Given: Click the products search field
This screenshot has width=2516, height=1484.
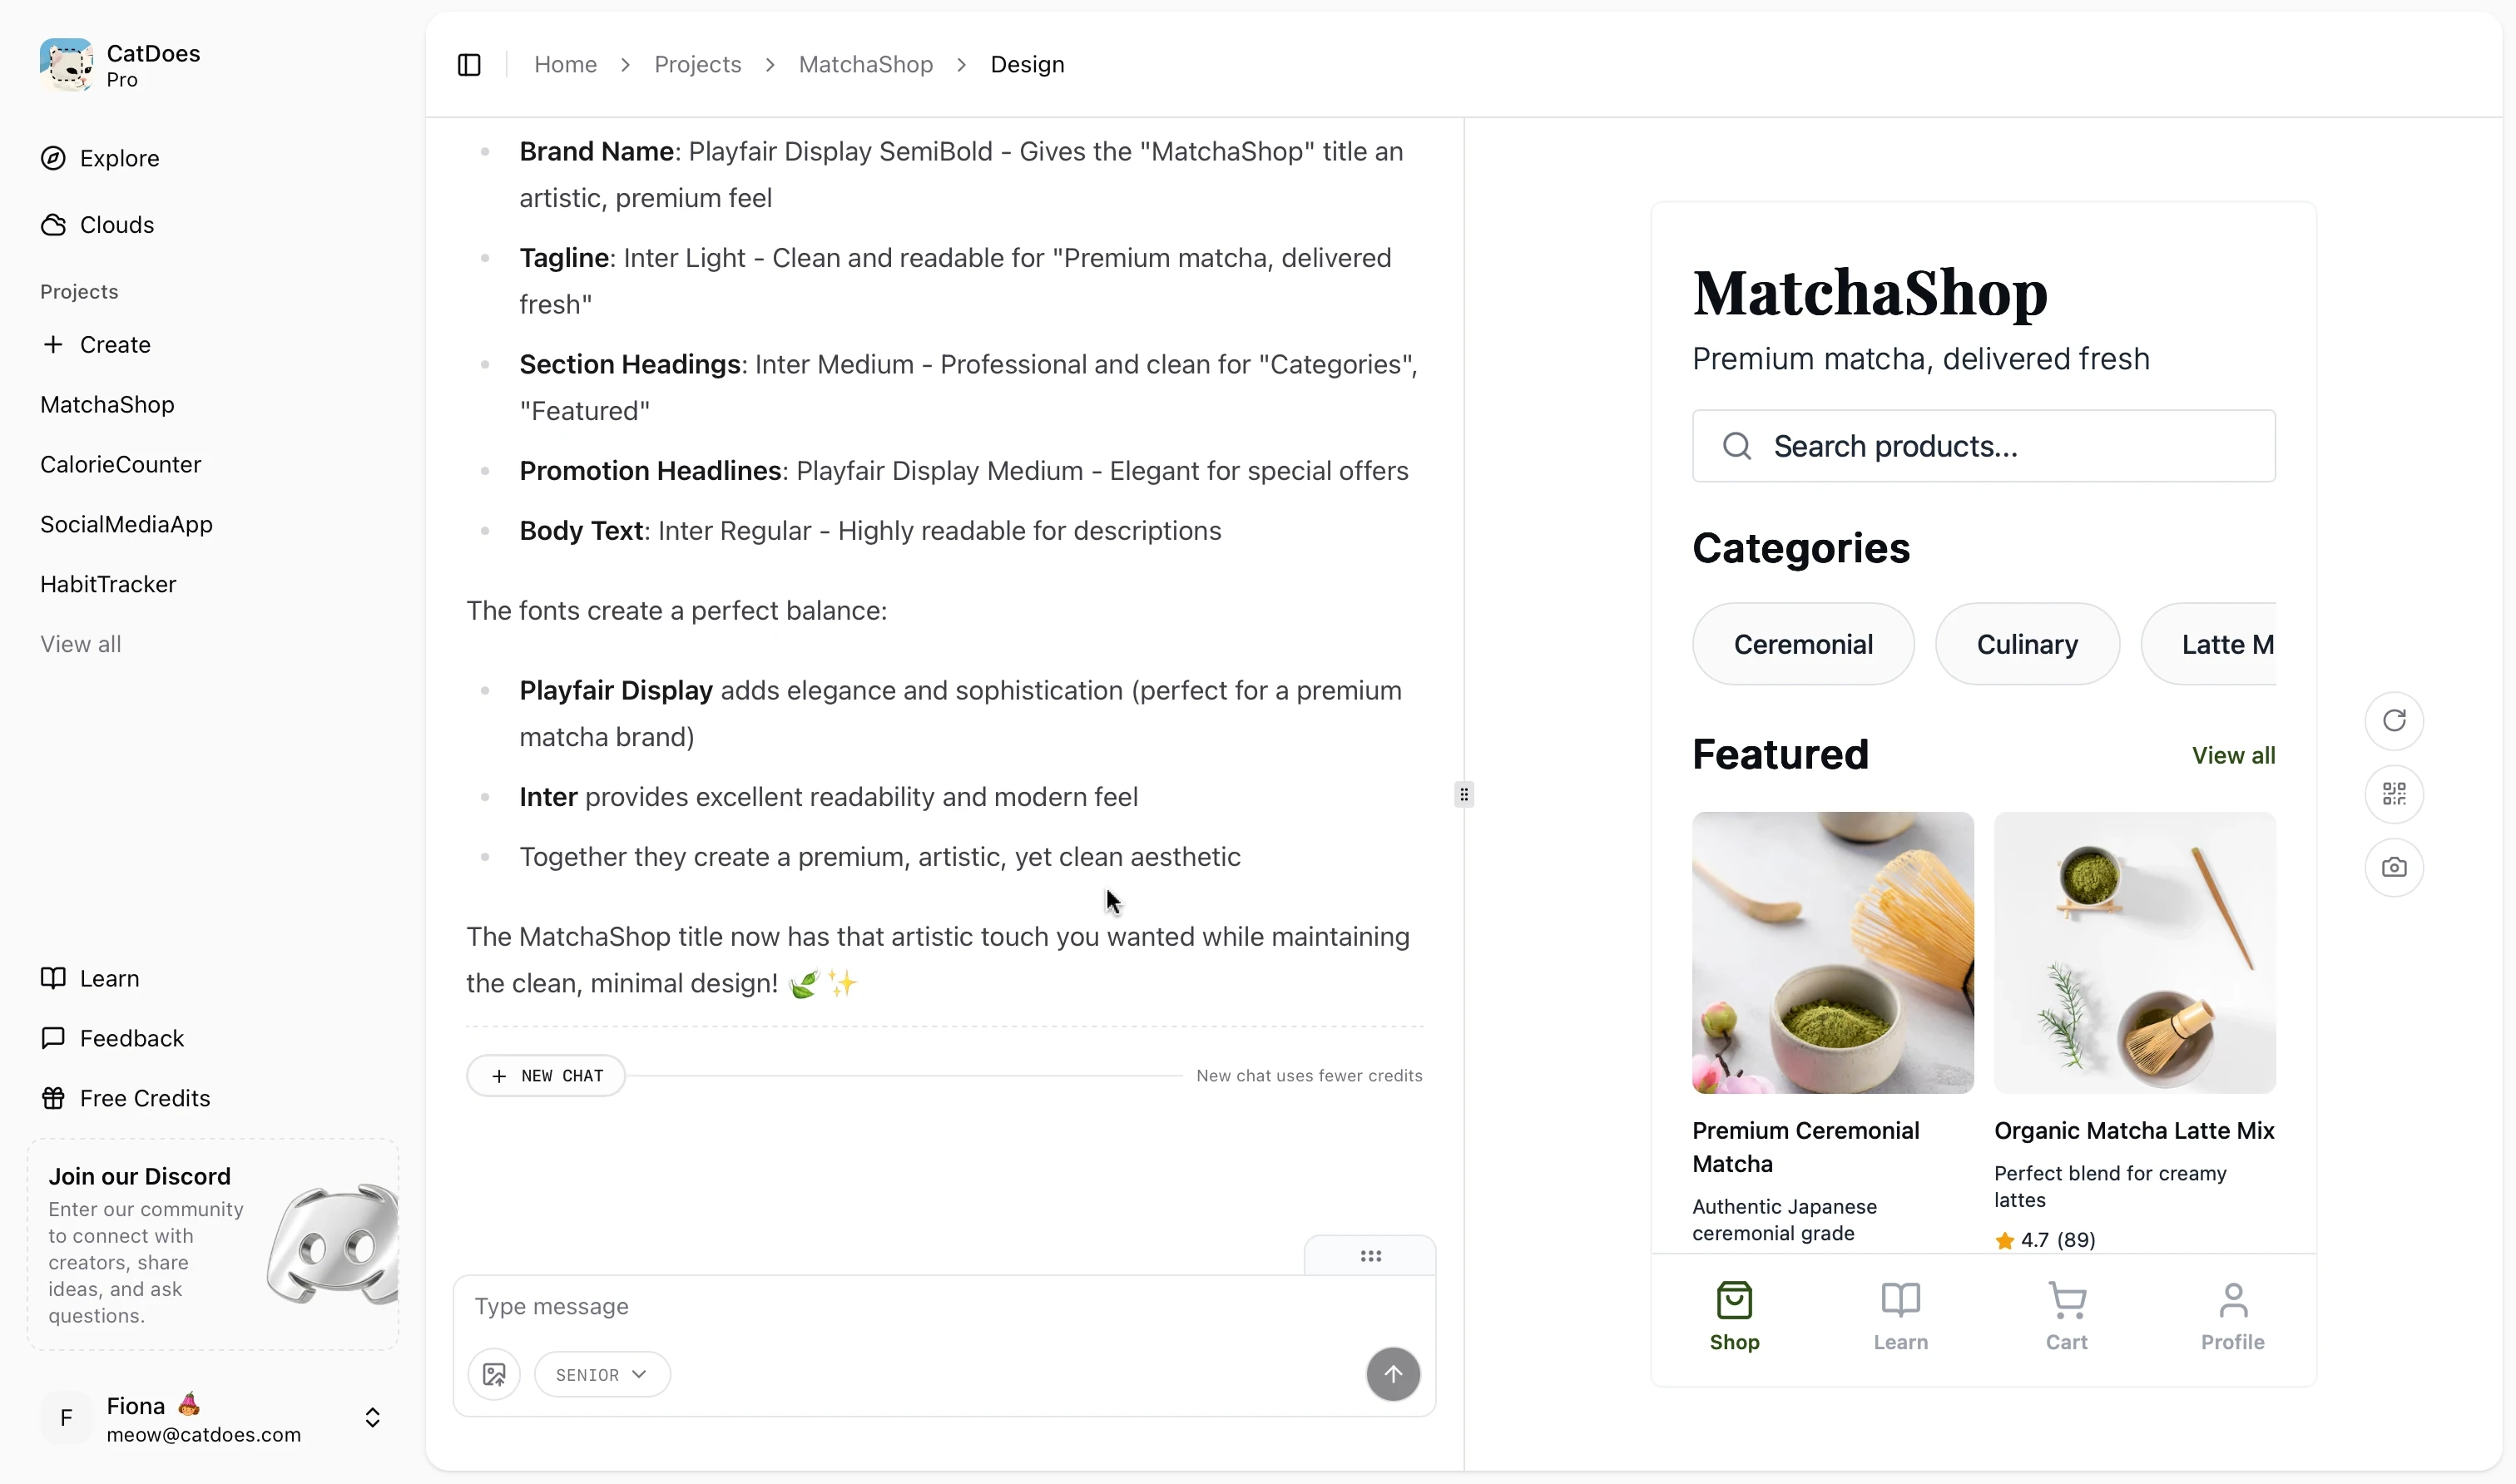Looking at the screenshot, I should pos(1984,445).
